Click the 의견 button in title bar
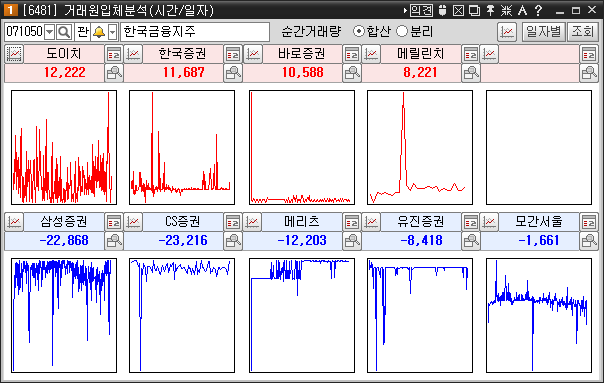 [x=421, y=10]
